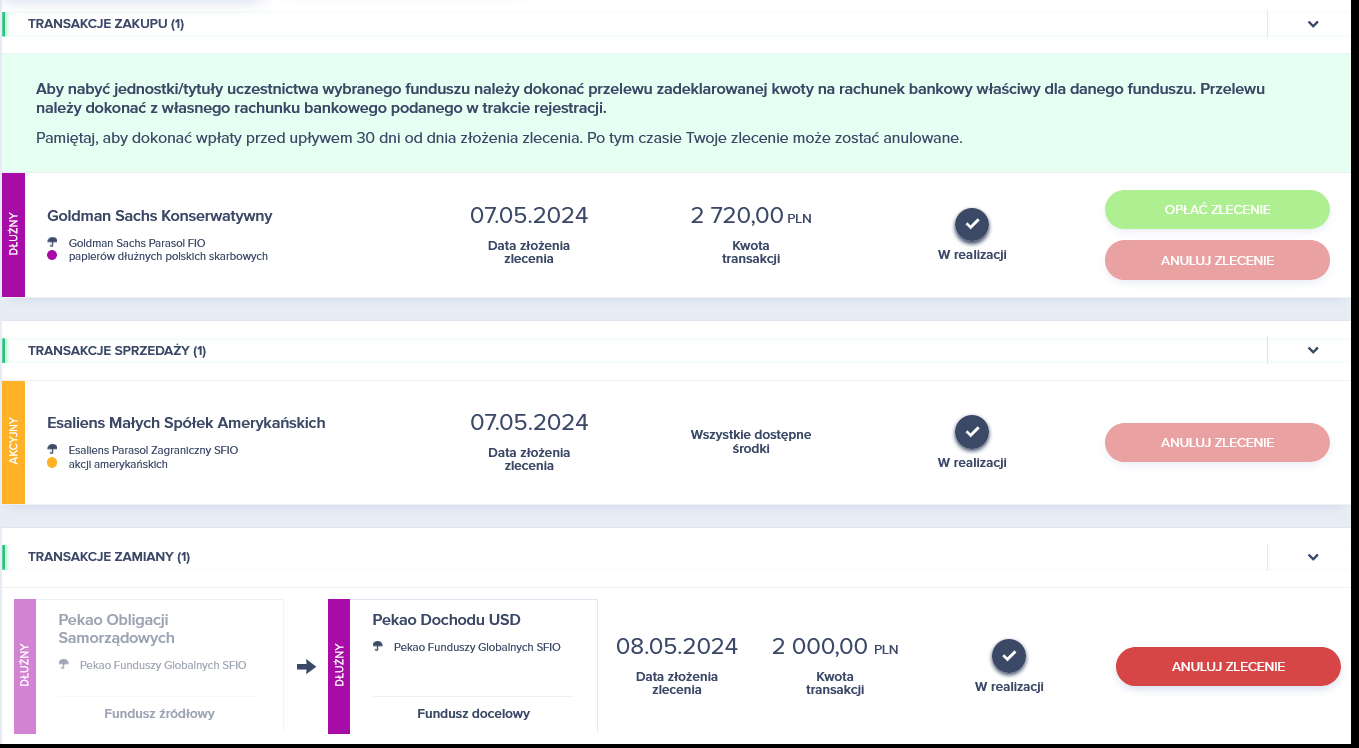The image size is (1359, 748).
Task: Click W realizacji text in Pekao exchange row
Action: [1009, 687]
